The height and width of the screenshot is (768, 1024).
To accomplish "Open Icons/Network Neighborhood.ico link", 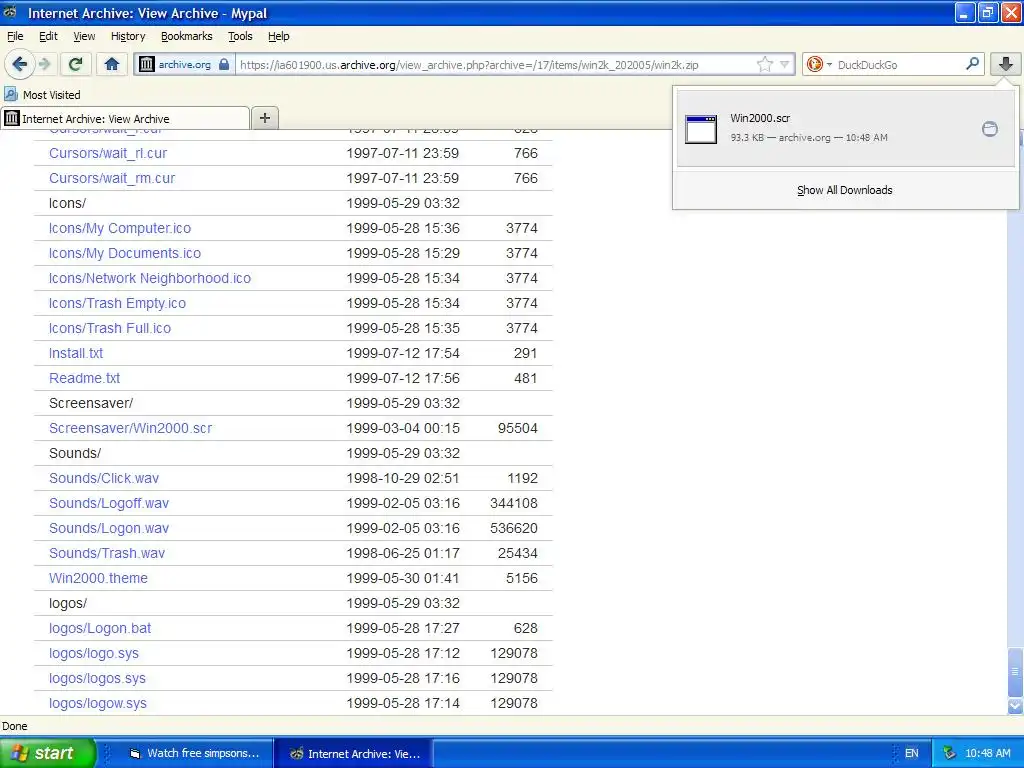I will (150, 278).
